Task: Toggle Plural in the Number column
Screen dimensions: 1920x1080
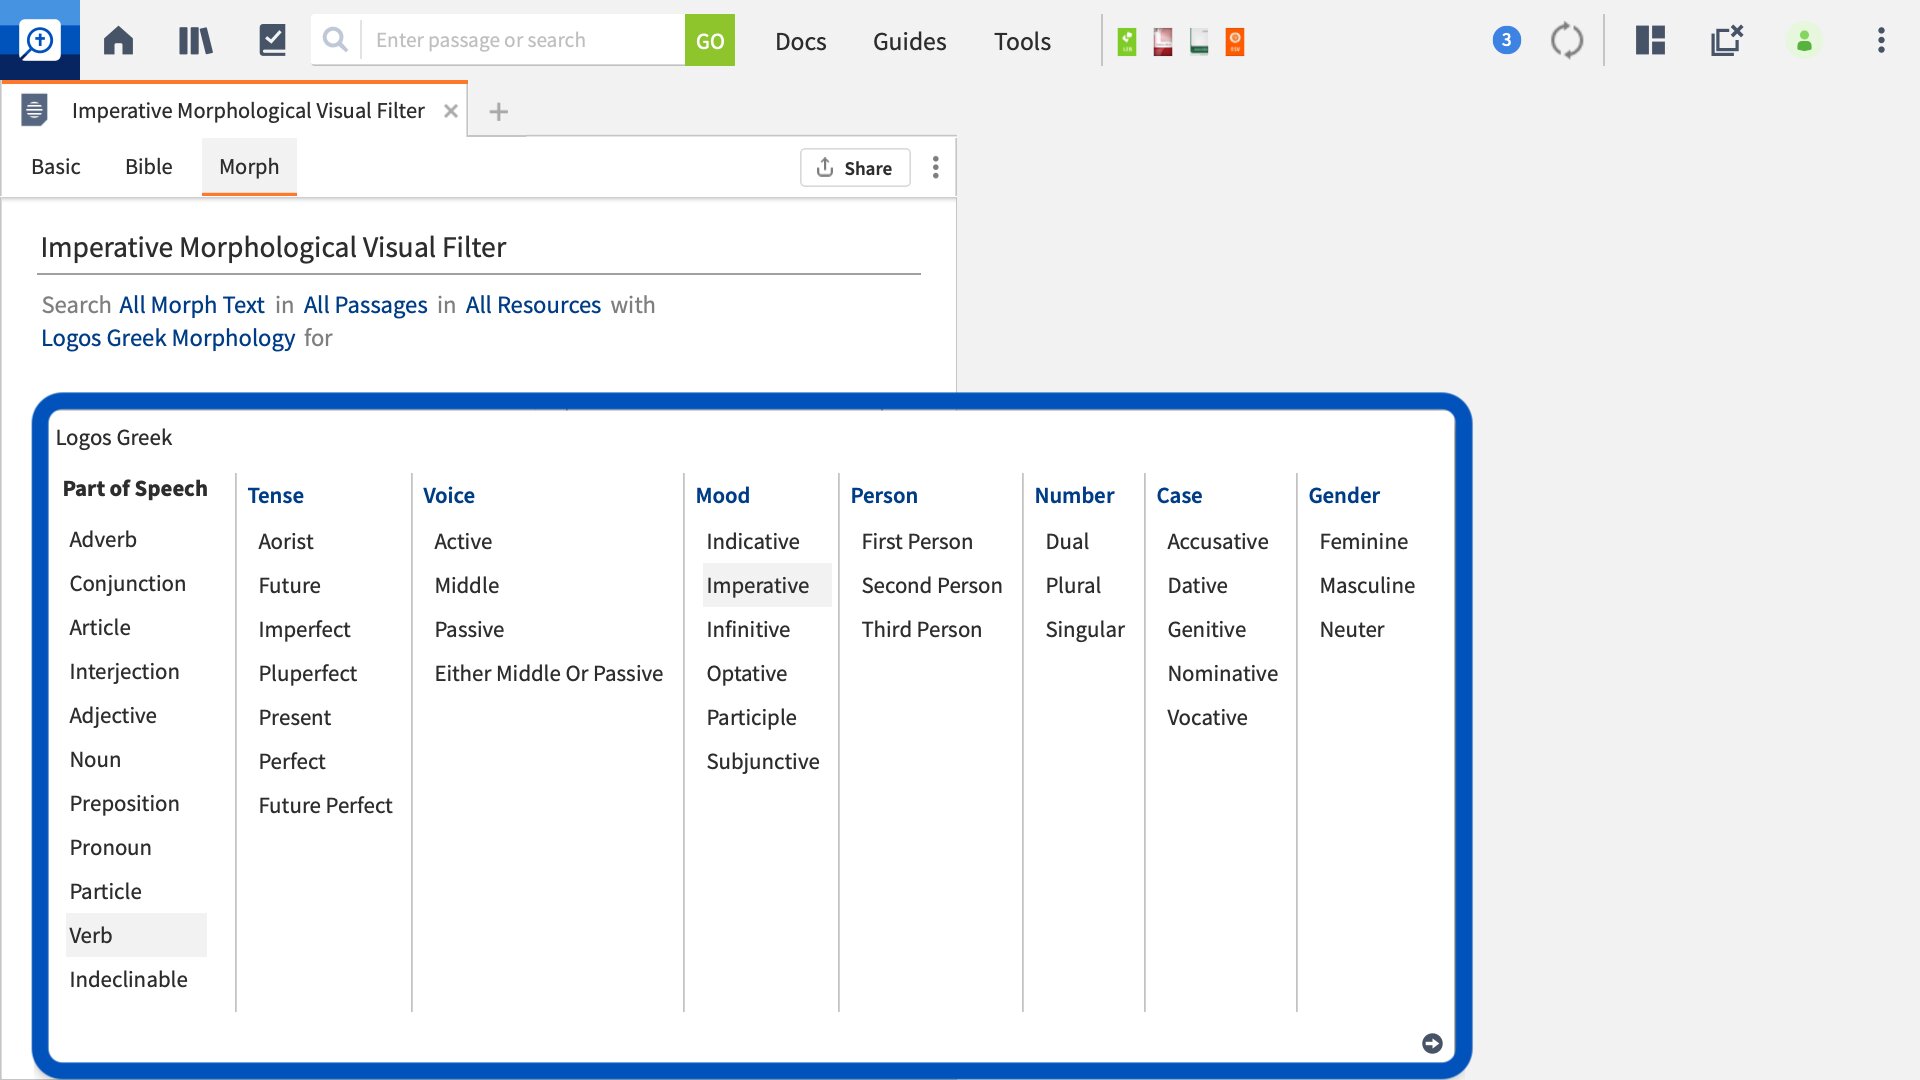Action: tap(1073, 585)
